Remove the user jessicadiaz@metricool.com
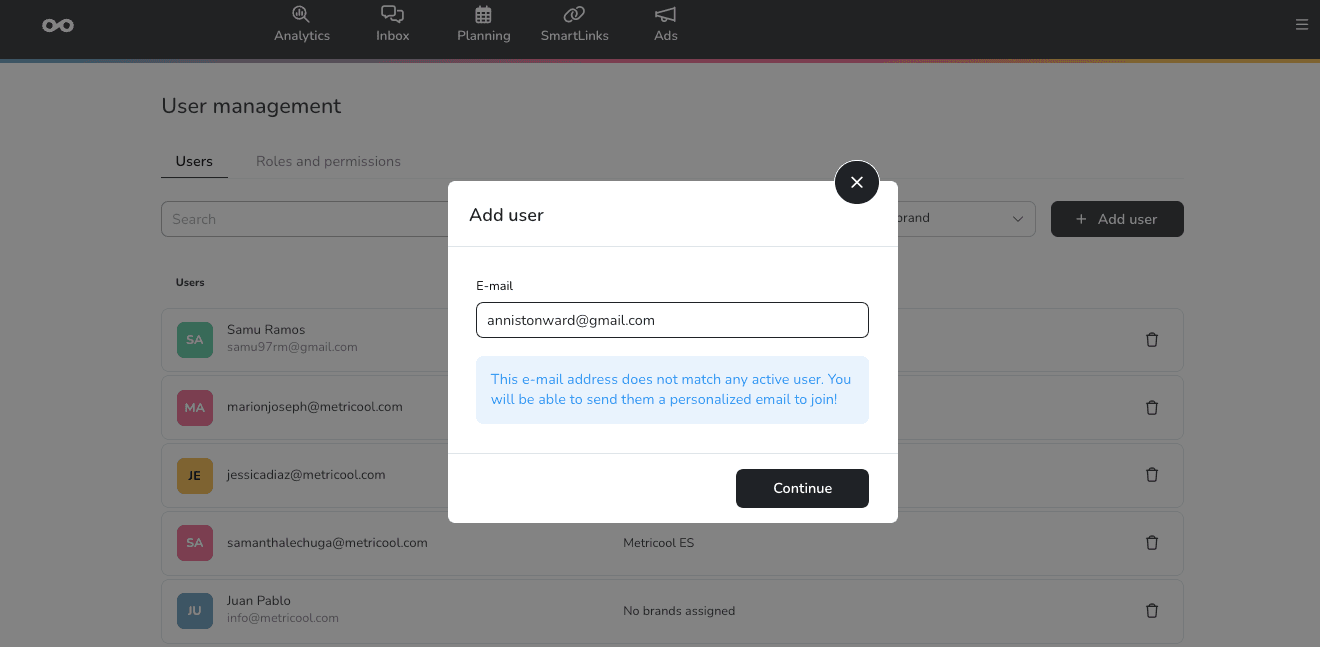Viewport: 1320px width, 647px height. click(x=1151, y=475)
